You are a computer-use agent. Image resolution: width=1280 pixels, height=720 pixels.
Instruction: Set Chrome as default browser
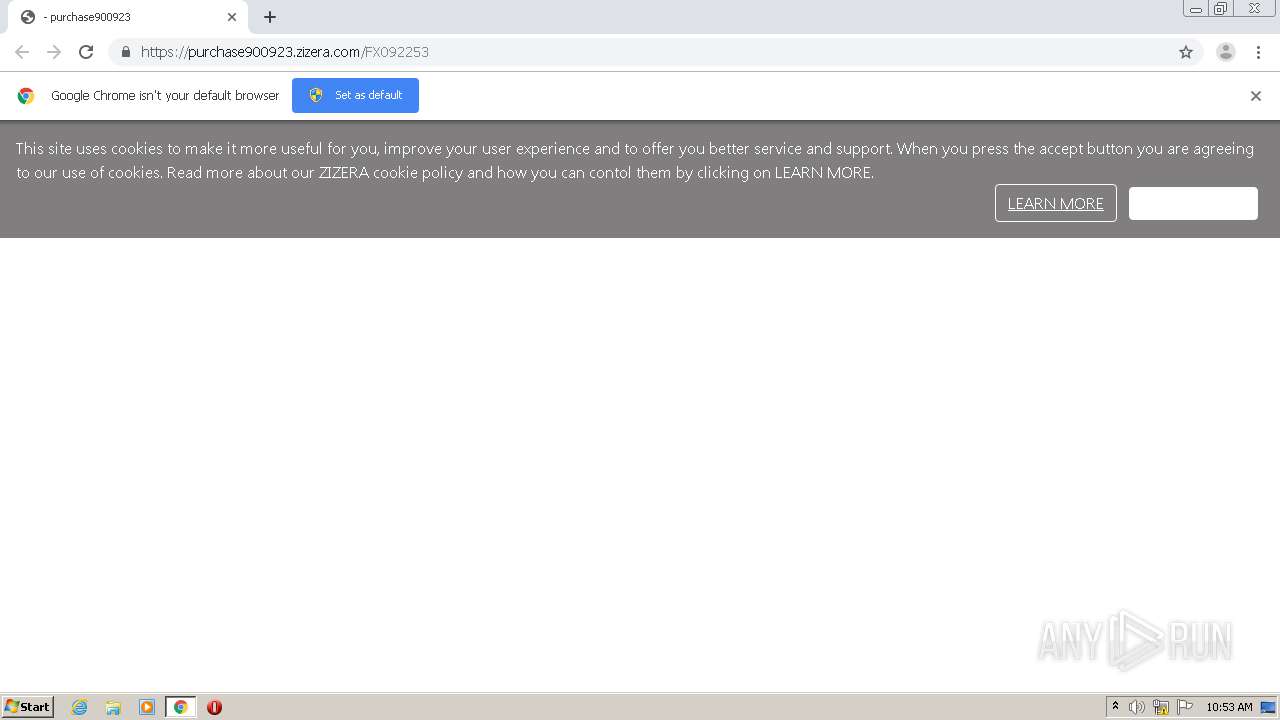point(355,95)
